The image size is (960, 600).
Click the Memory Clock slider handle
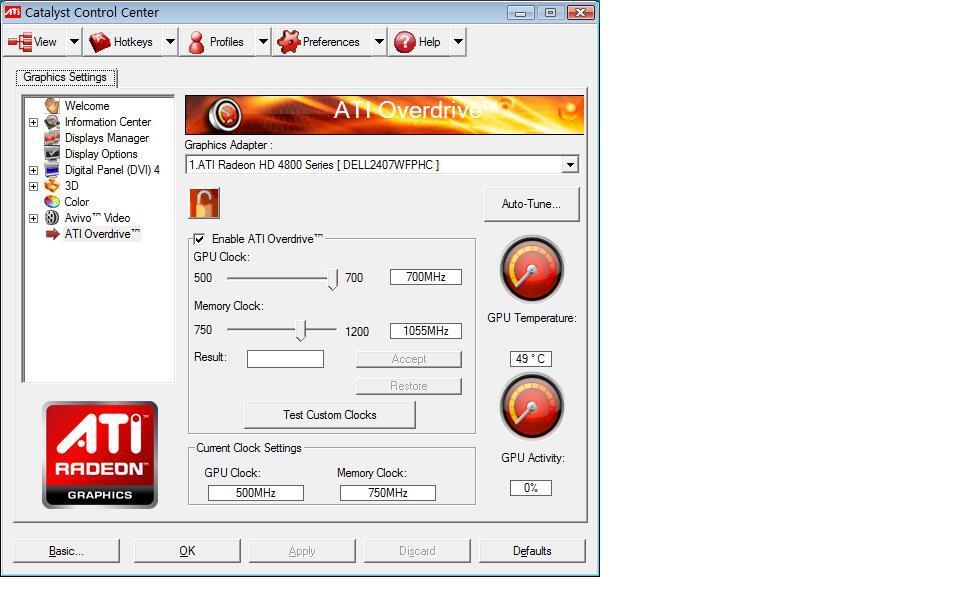tap(300, 330)
